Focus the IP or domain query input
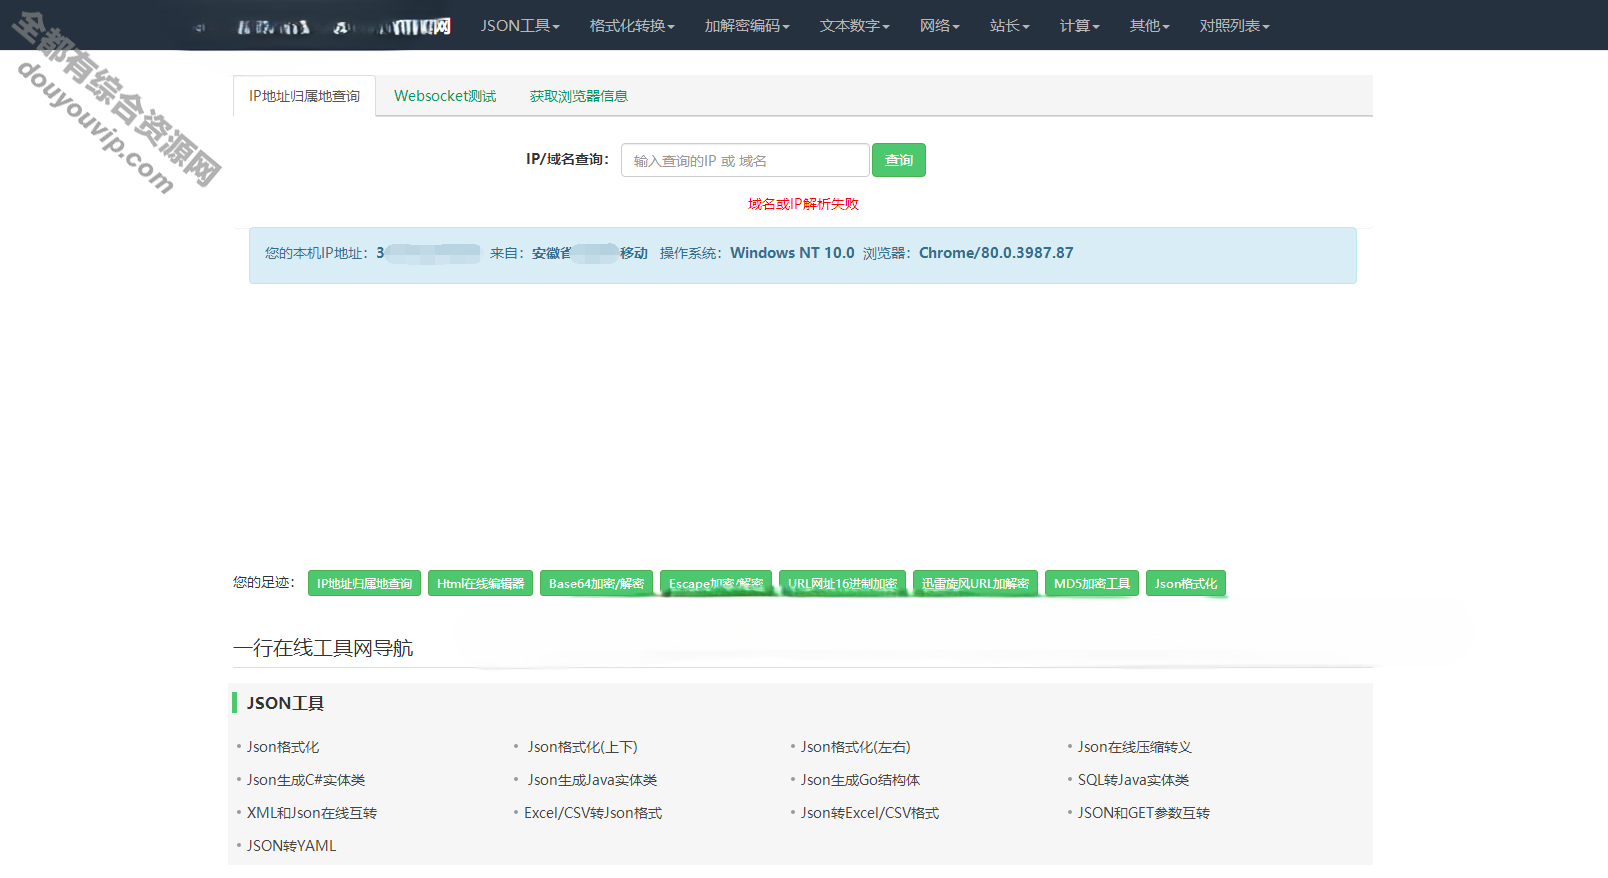1608x878 pixels. coord(745,160)
